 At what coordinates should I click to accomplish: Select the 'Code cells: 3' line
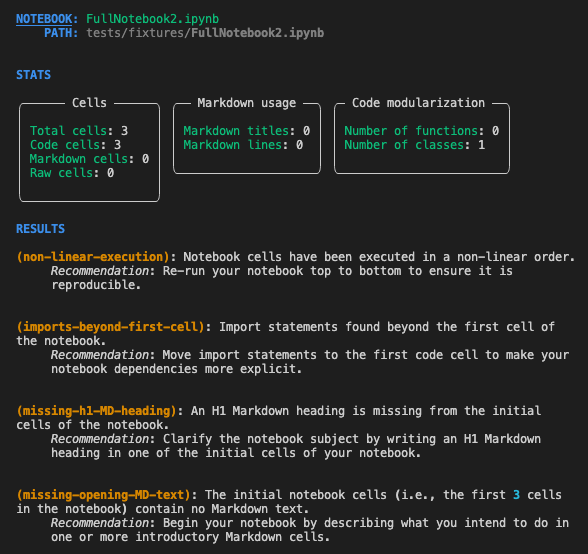point(75,145)
